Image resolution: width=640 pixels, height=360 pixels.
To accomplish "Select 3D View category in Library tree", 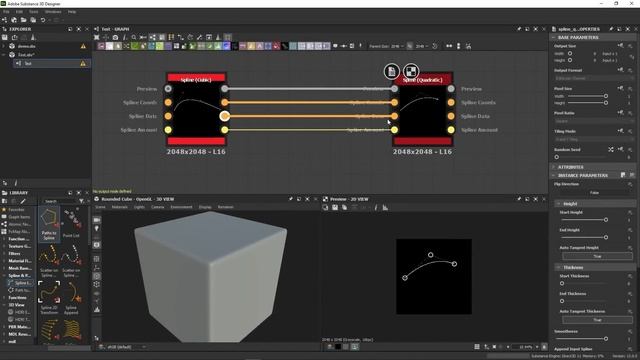I will click(16, 305).
